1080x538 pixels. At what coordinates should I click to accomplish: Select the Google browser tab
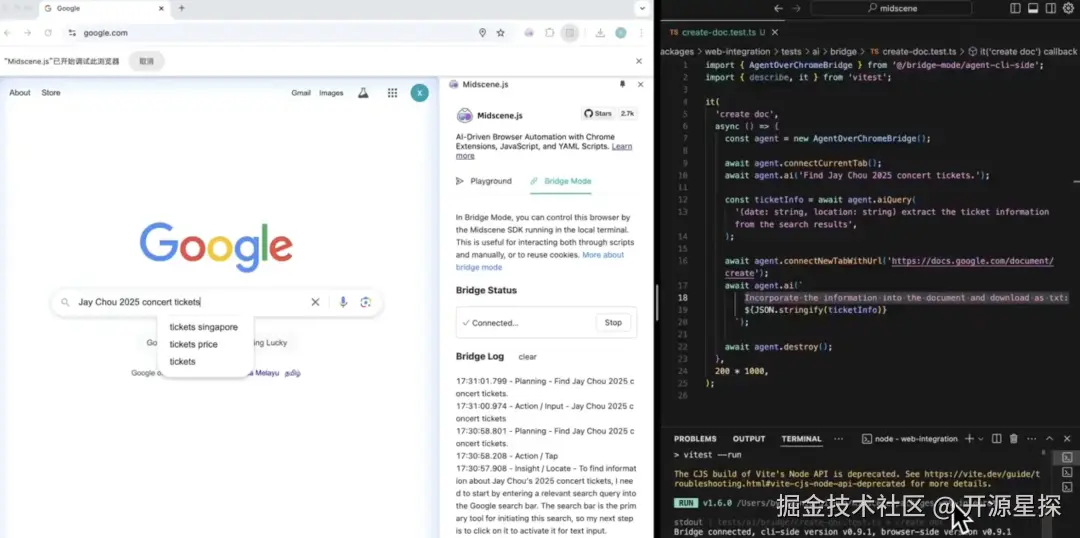coord(103,8)
